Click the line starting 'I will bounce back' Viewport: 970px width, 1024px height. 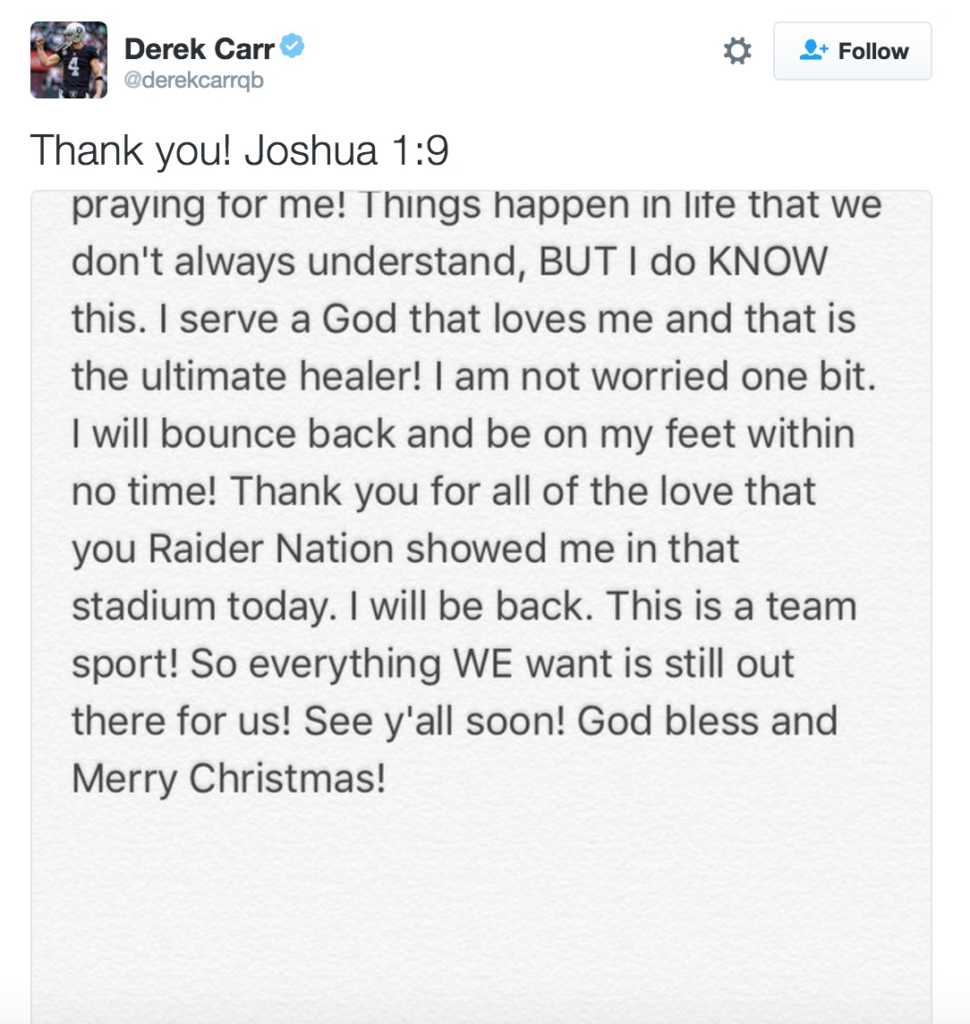click(463, 434)
